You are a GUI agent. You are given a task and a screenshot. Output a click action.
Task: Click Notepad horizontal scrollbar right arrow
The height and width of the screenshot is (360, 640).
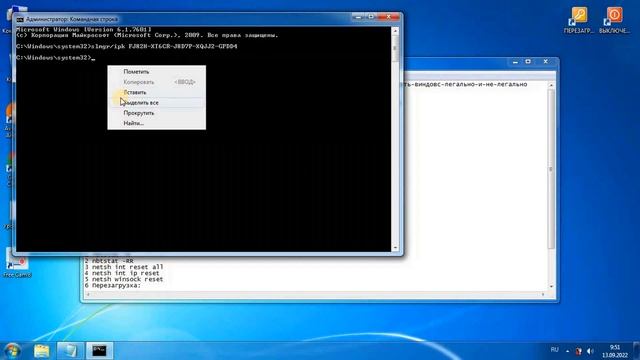[x=543, y=294]
